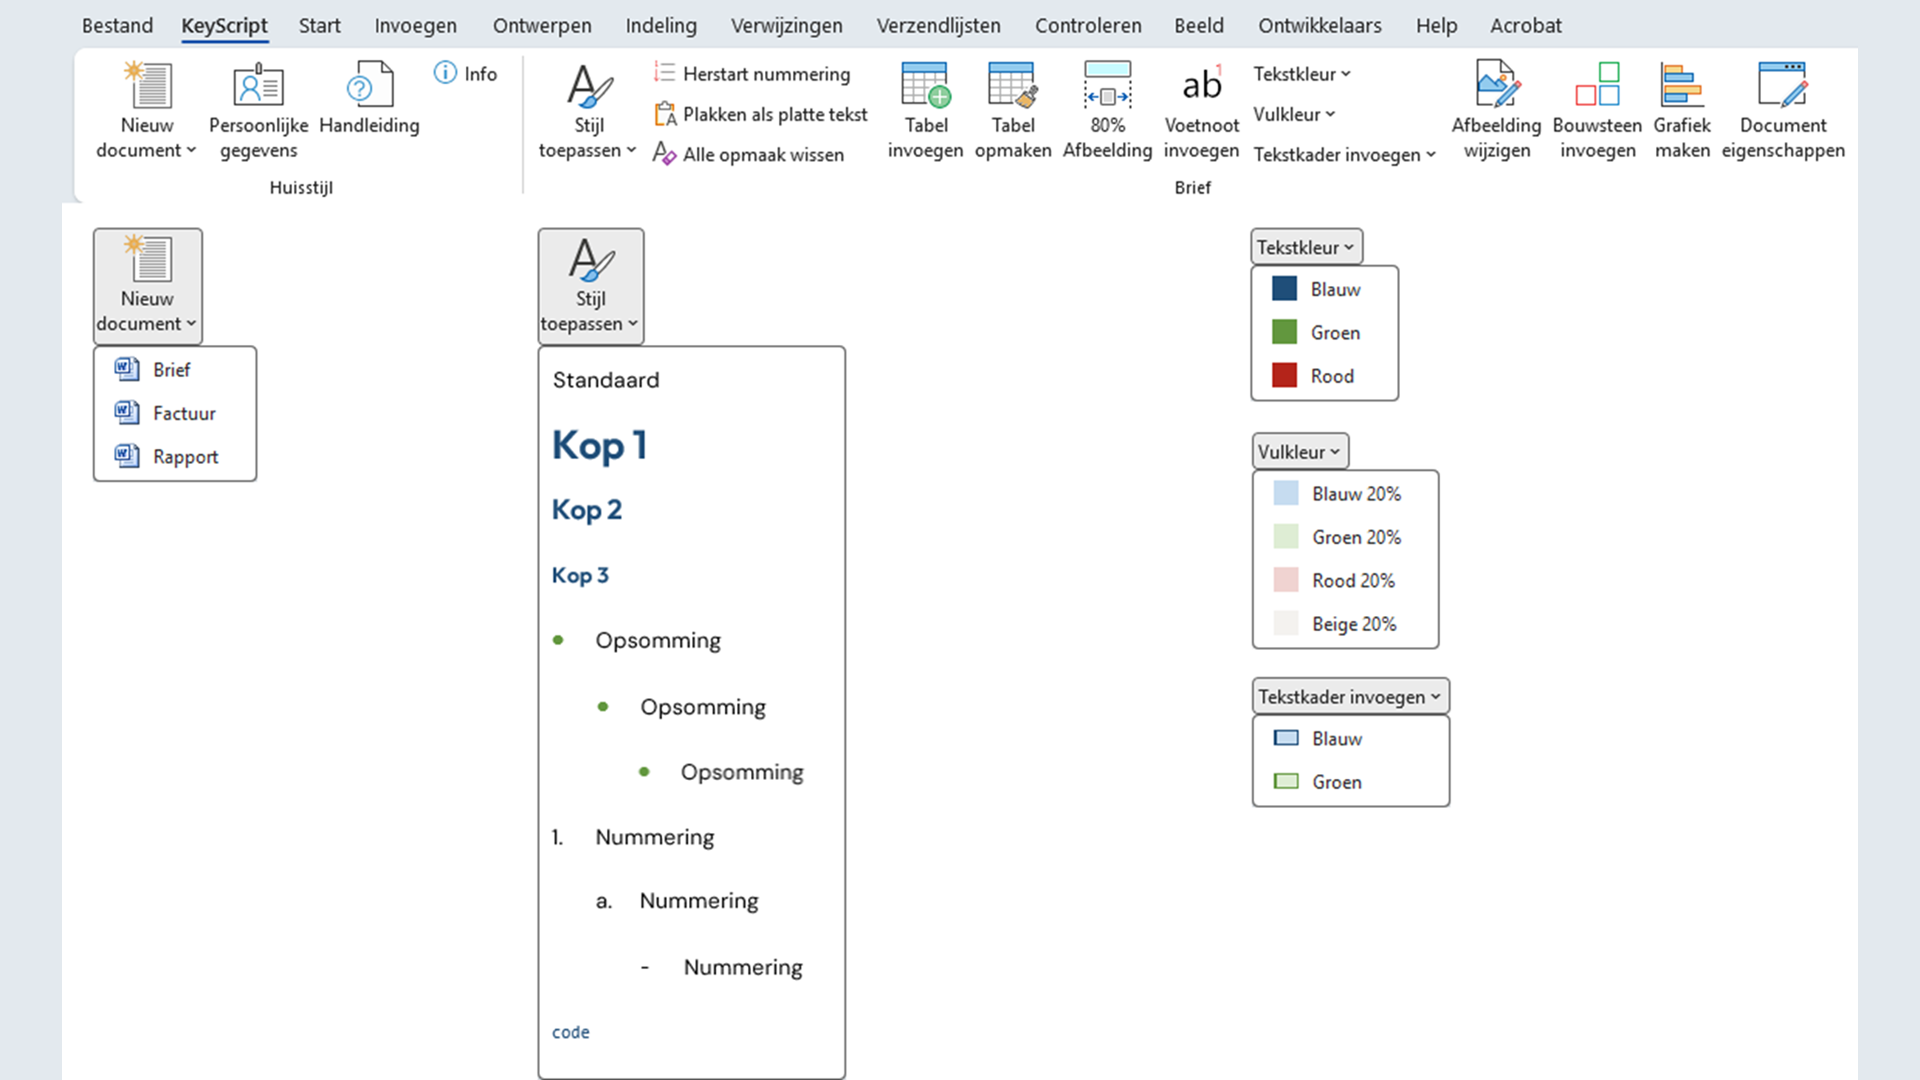Open the Invoegen ribbon tab
This screenshot has width=1920, height=1080.
coord(416,25)
